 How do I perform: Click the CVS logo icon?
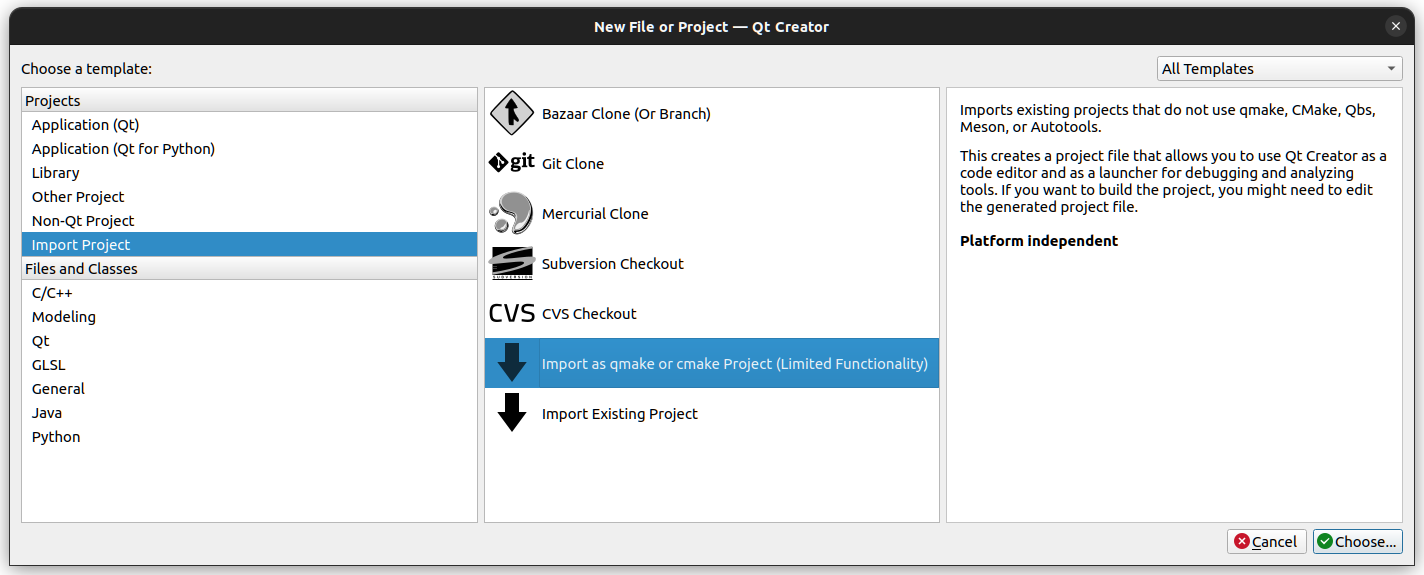point(512,313)
